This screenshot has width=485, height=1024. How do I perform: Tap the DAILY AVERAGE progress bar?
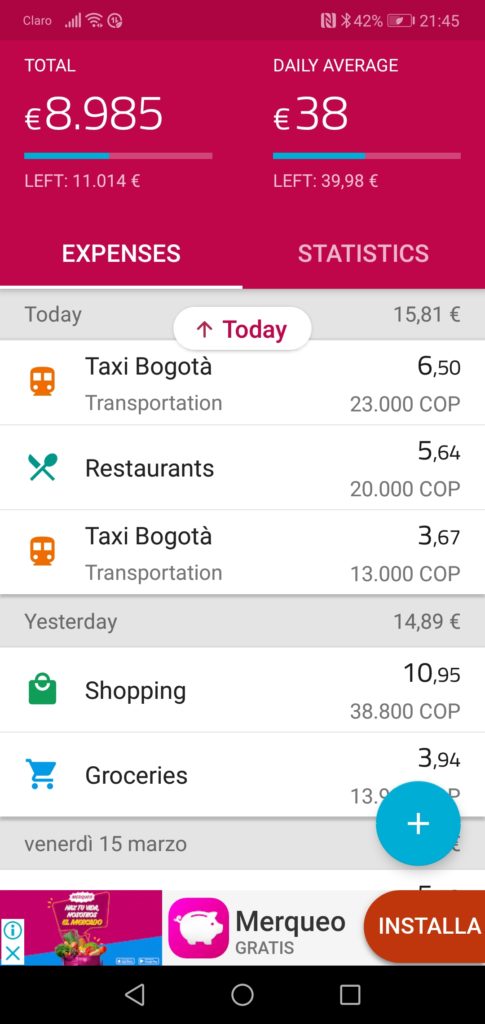click(367, 156)
